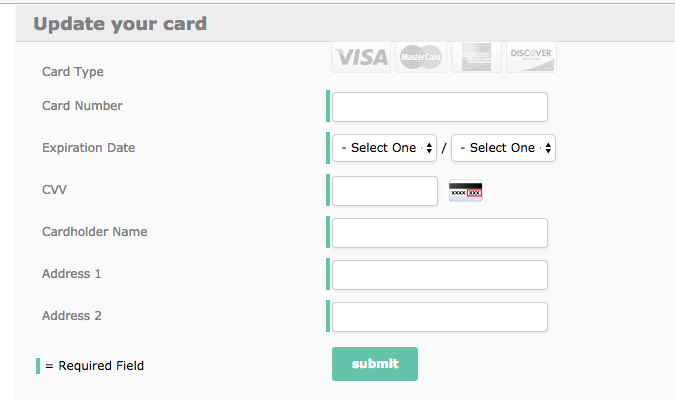675x403 pixels.
Task: Click the Cardholder Name text box
Action: point(440,233)
